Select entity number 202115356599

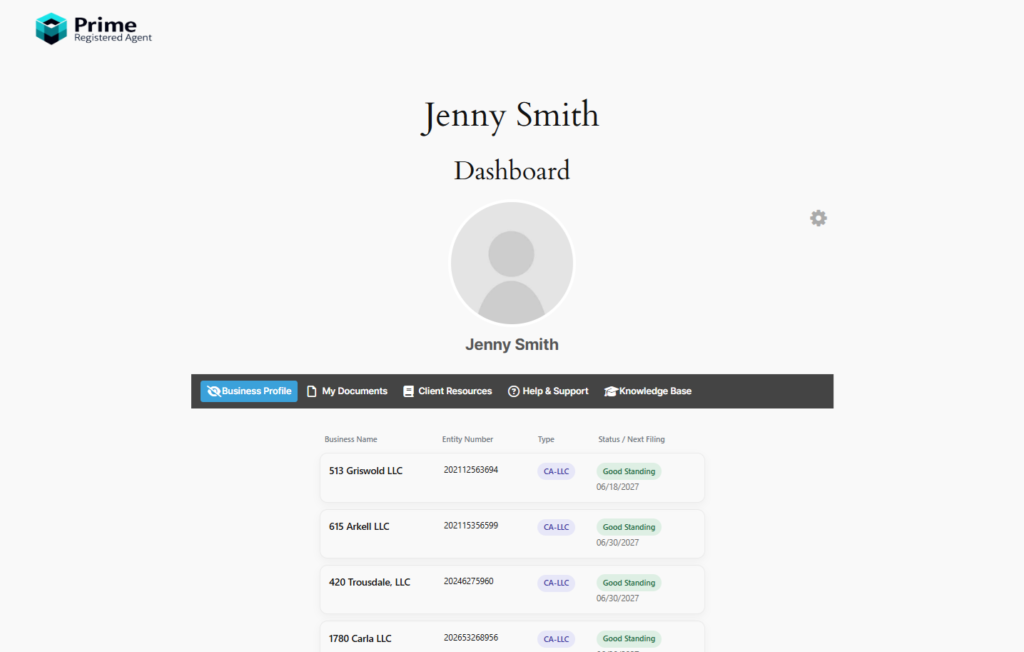tap(471, 525)
